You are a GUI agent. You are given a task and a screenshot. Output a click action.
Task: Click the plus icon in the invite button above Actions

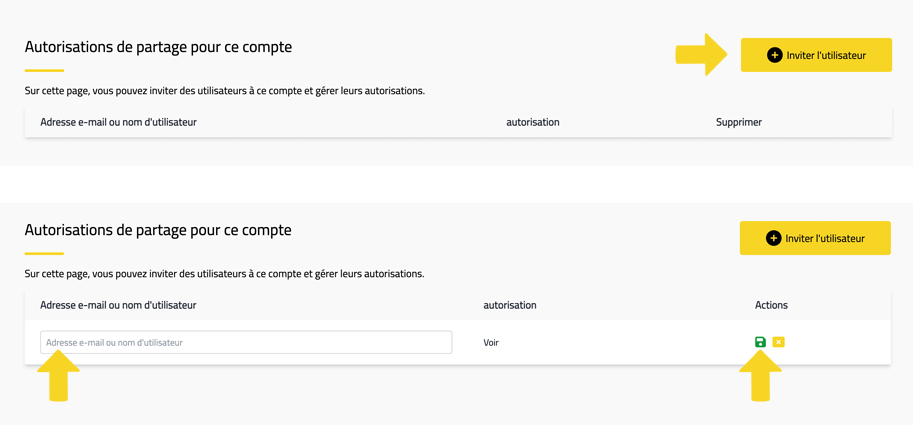pos(773,238)
